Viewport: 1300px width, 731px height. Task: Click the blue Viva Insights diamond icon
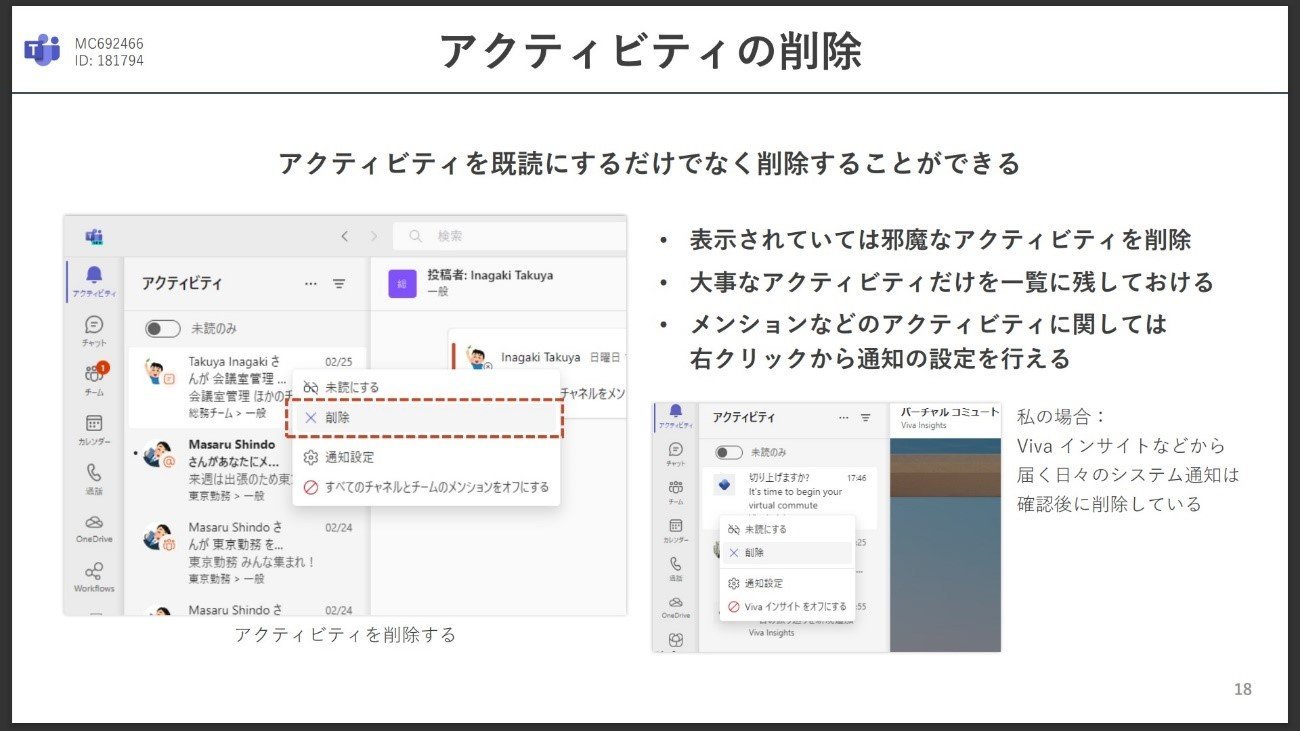pyautogui.click(x=727, y=485)
